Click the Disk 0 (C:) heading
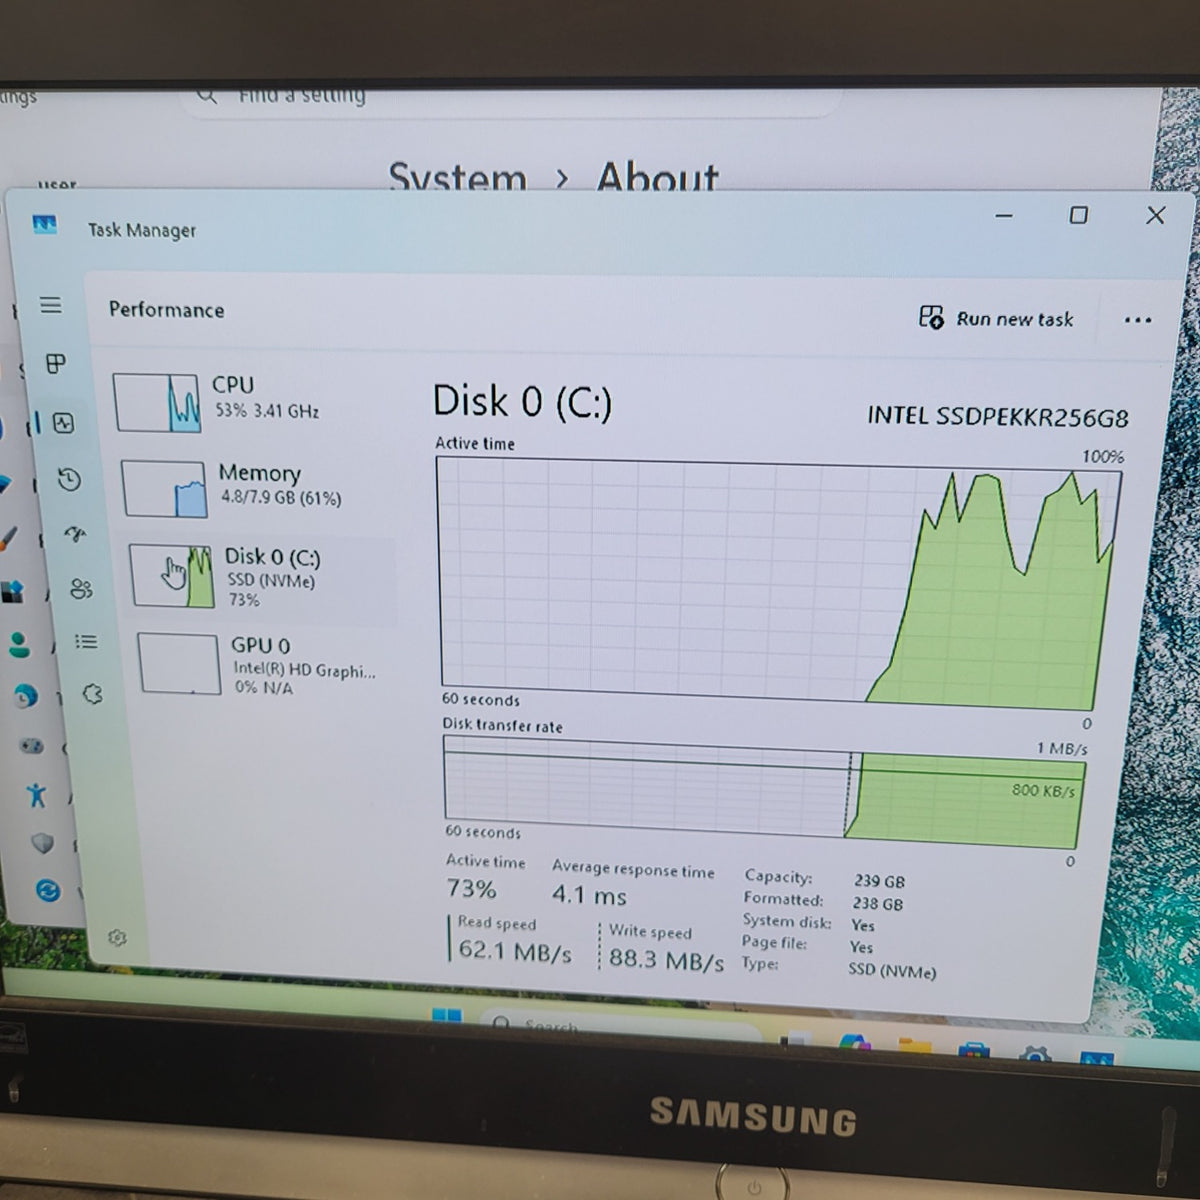Image resolution: width=1200 pixels, height=1200 pixels. 522,402
